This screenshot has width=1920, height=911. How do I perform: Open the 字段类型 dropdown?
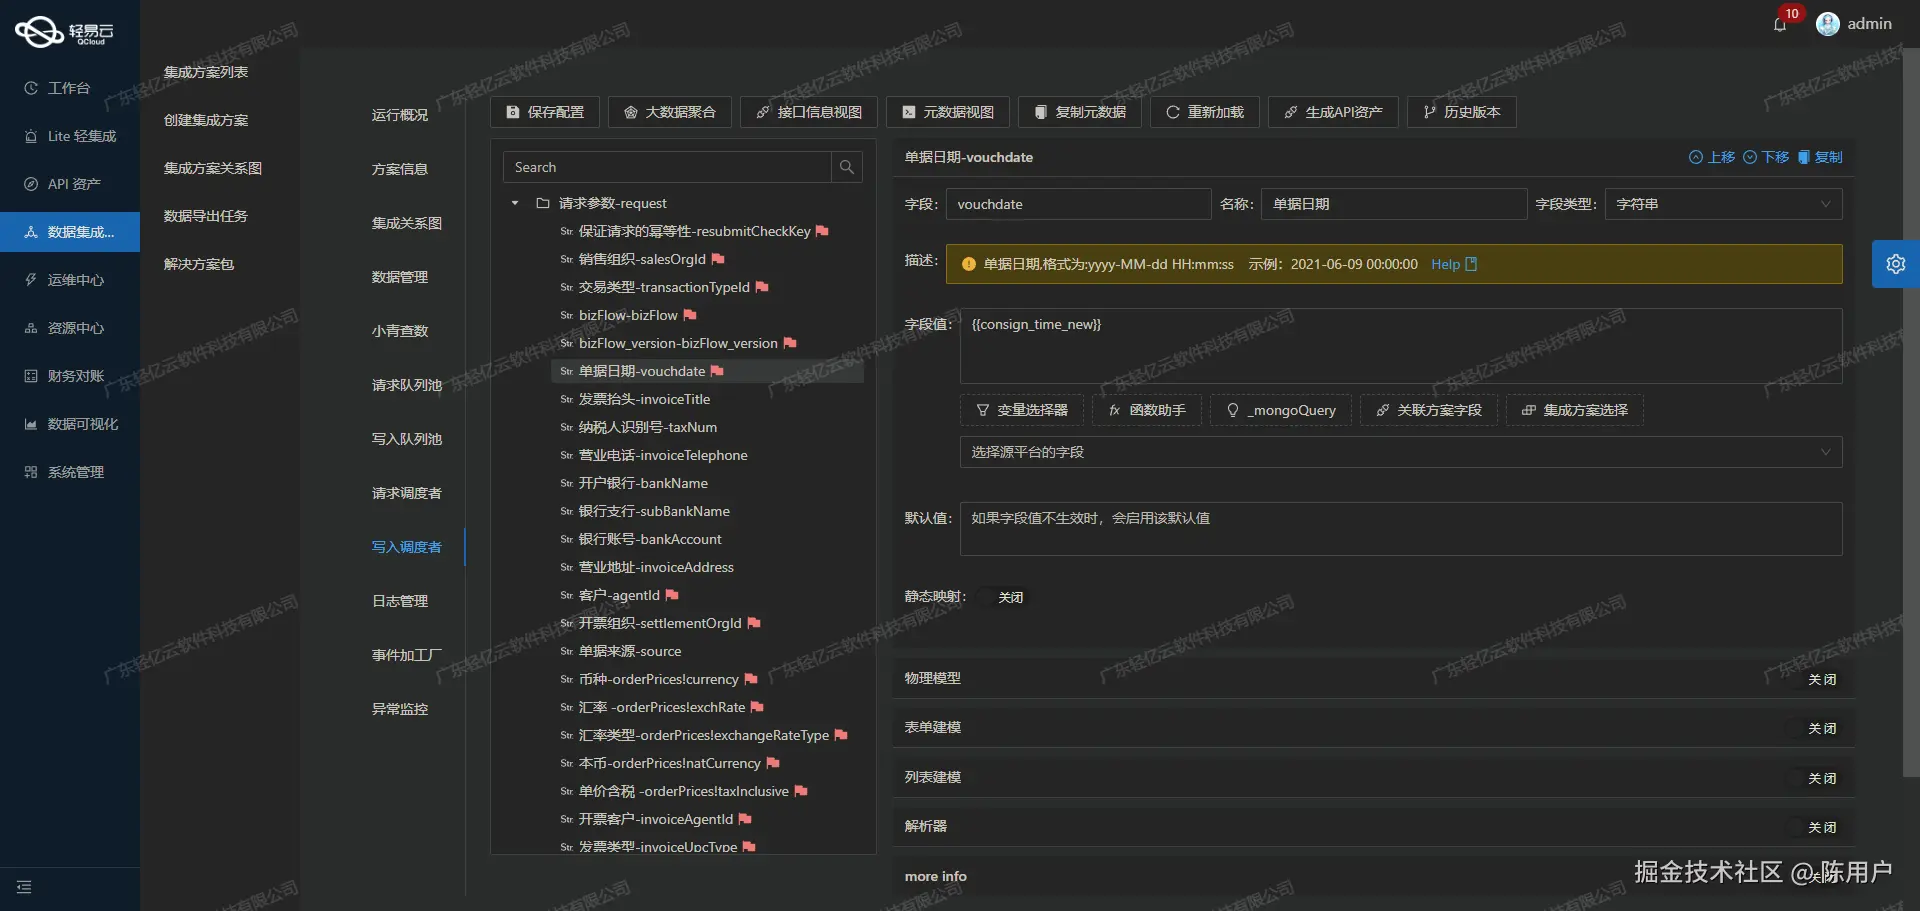(x=1724, y=204)
